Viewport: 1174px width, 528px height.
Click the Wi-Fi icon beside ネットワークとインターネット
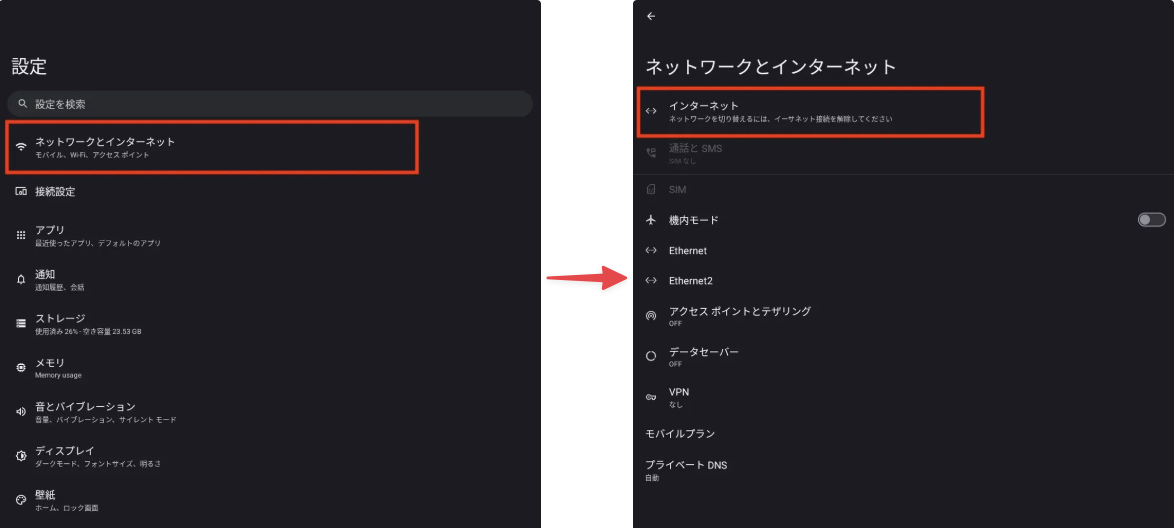[x=21, y=147]
